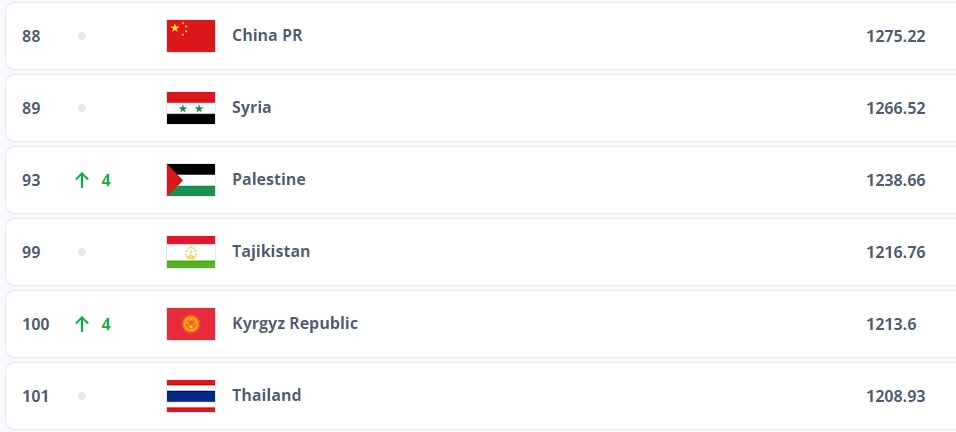Screen dimensions: 956x432
Task: Click the Tajikistan flag icon
Action: pyautogui.click(x=190, y=252)
